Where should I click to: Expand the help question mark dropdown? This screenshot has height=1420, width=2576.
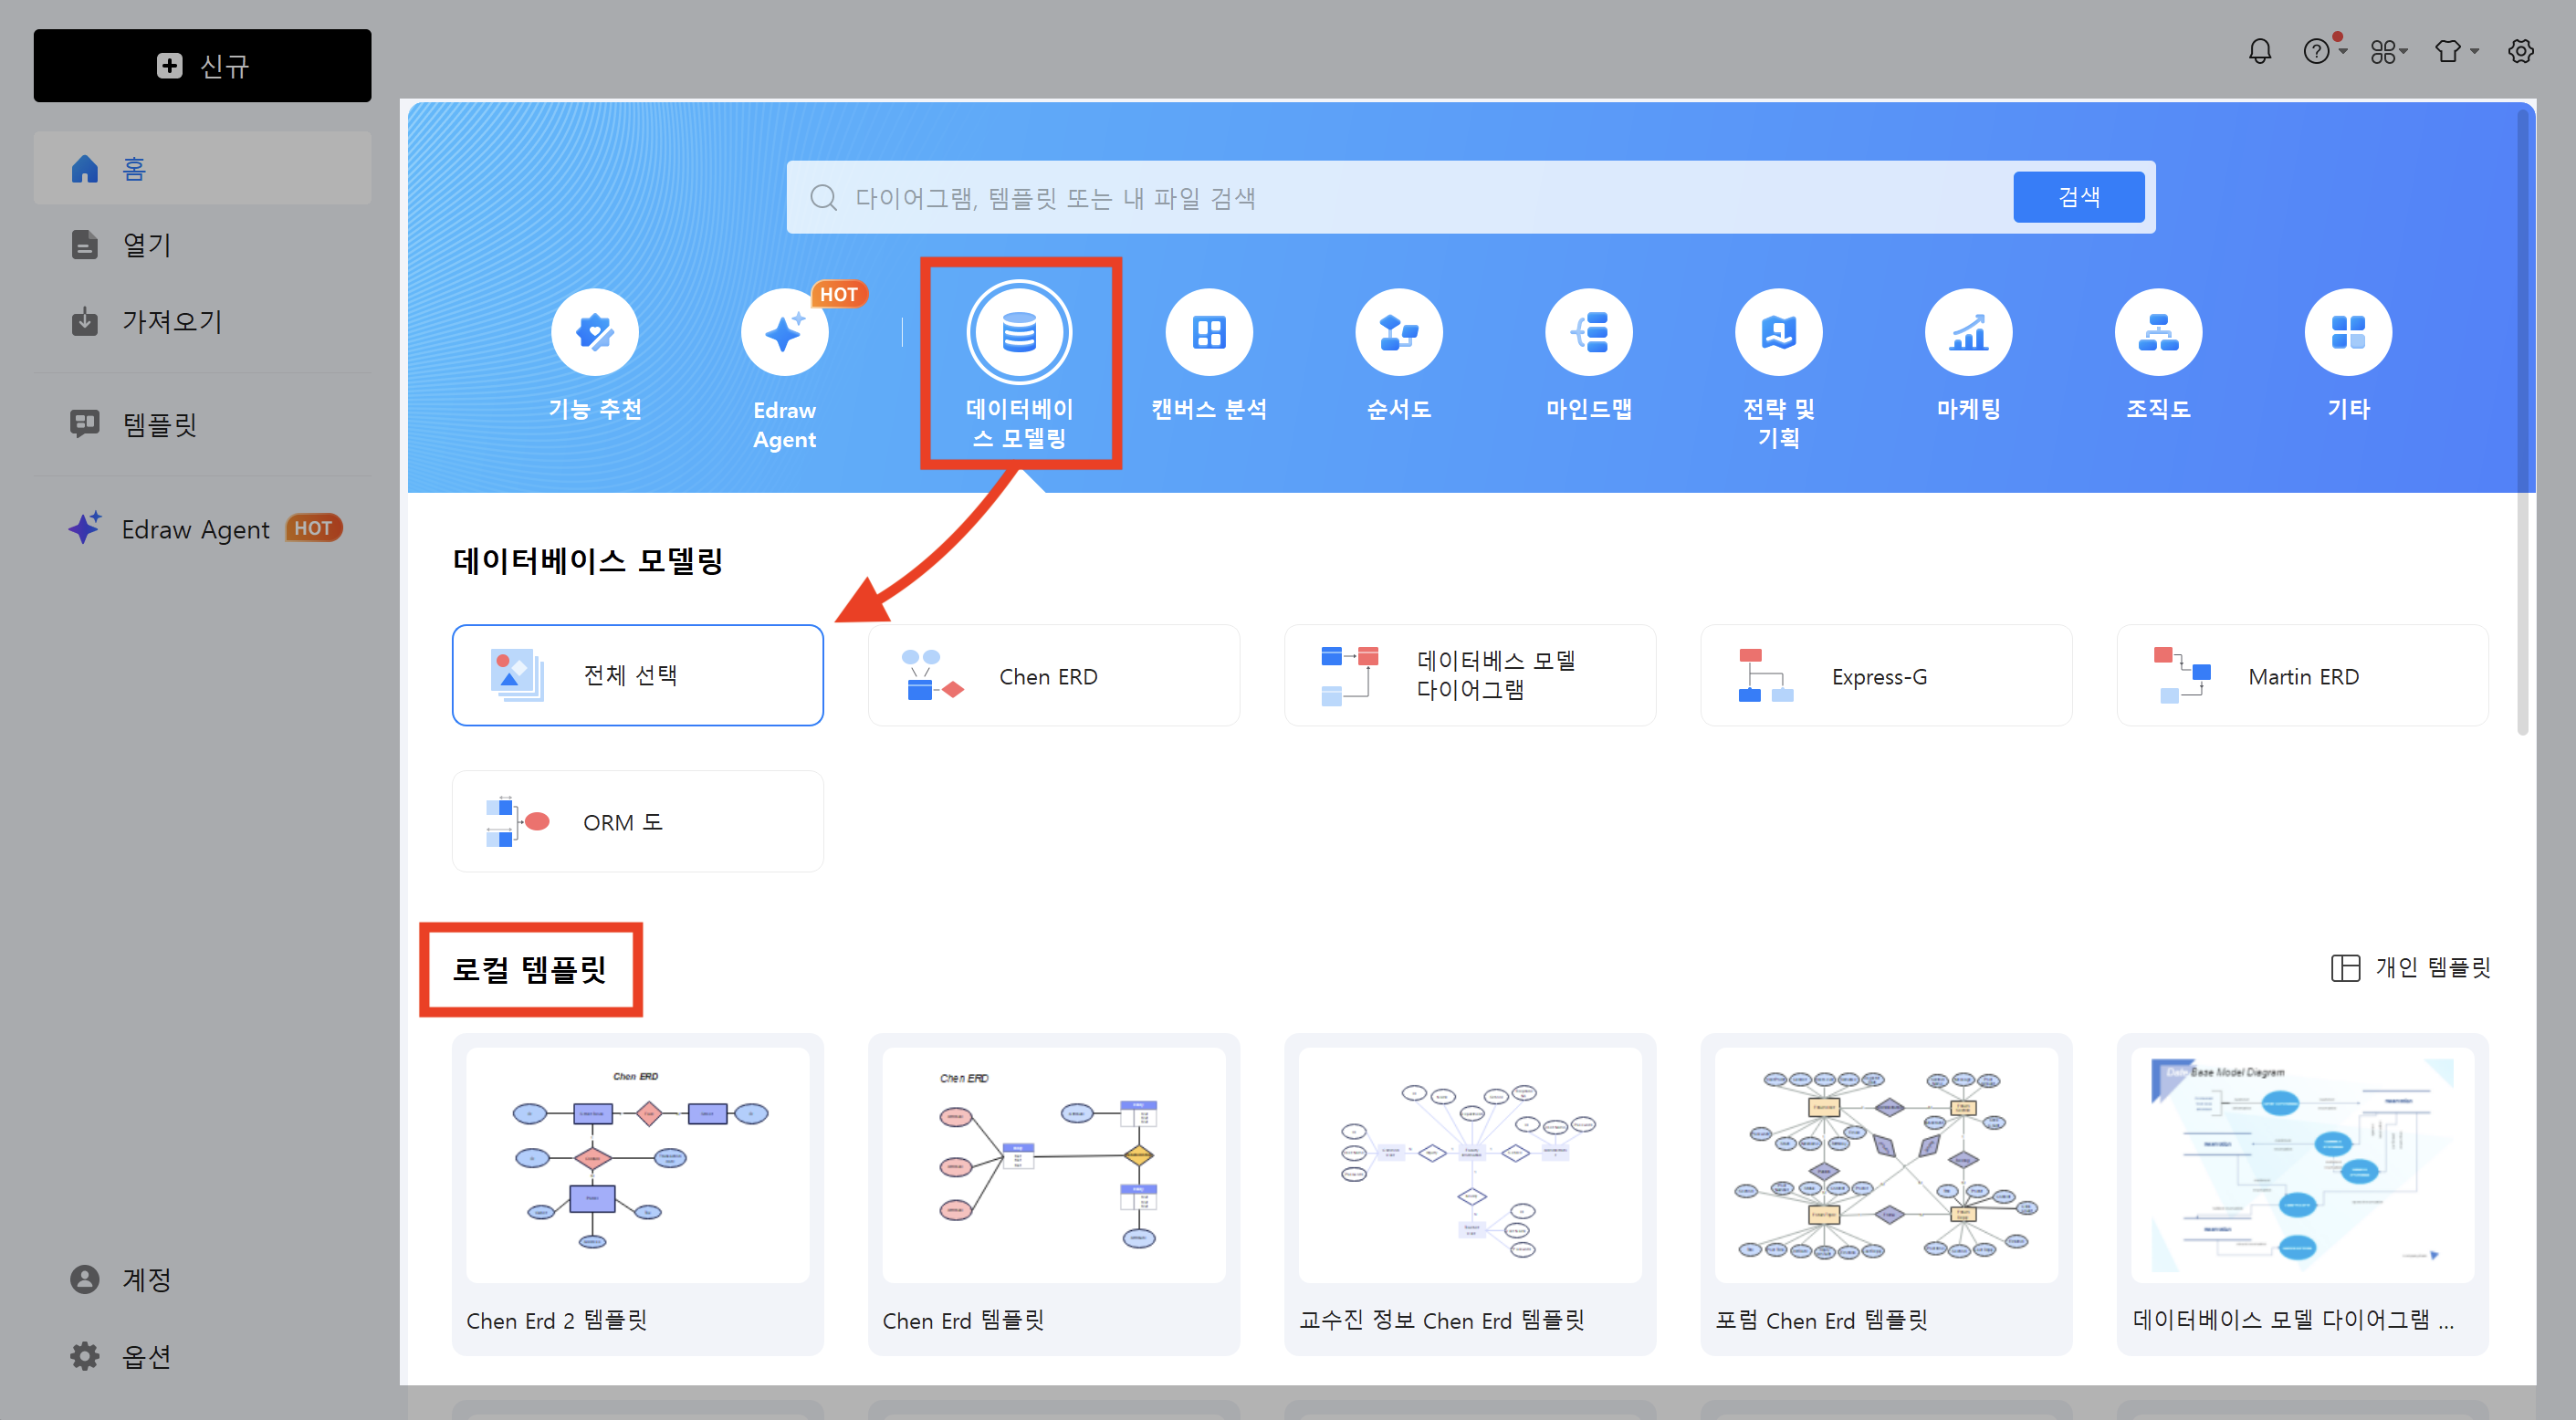click(2323, 51)
